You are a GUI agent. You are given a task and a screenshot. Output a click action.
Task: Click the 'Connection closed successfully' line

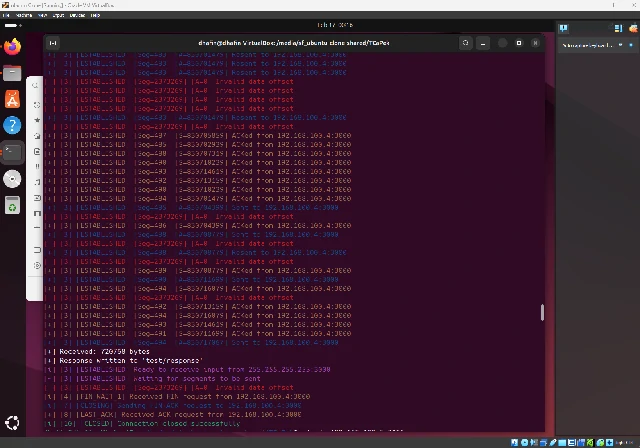click(178, 424)
